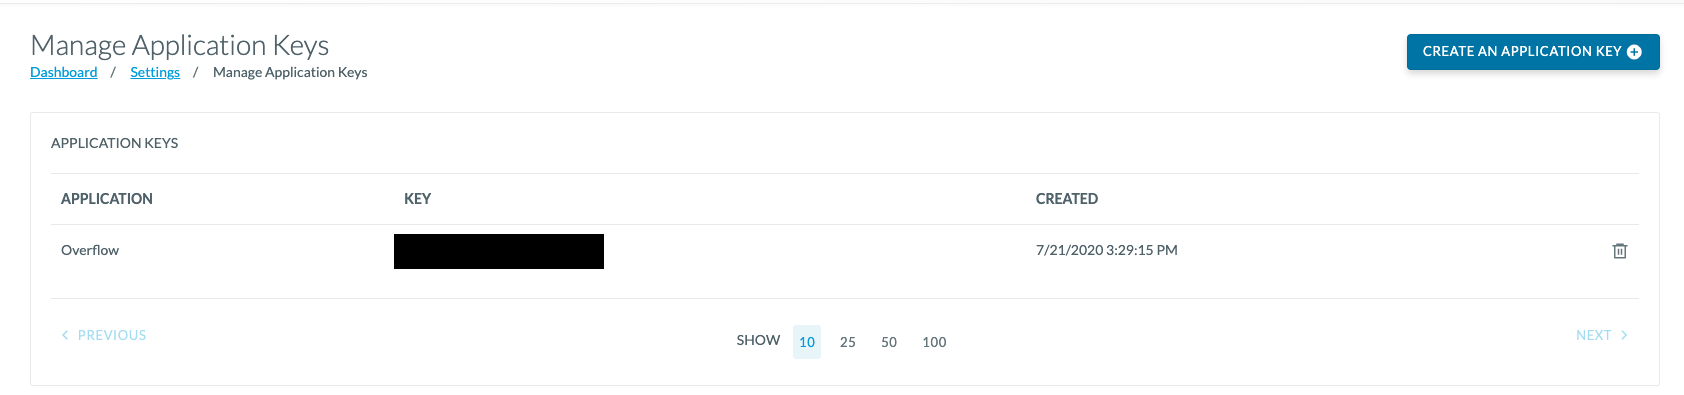Screen dimensions: 1684x395
Task: Show 100 rows per page
Action: point(934,342)
